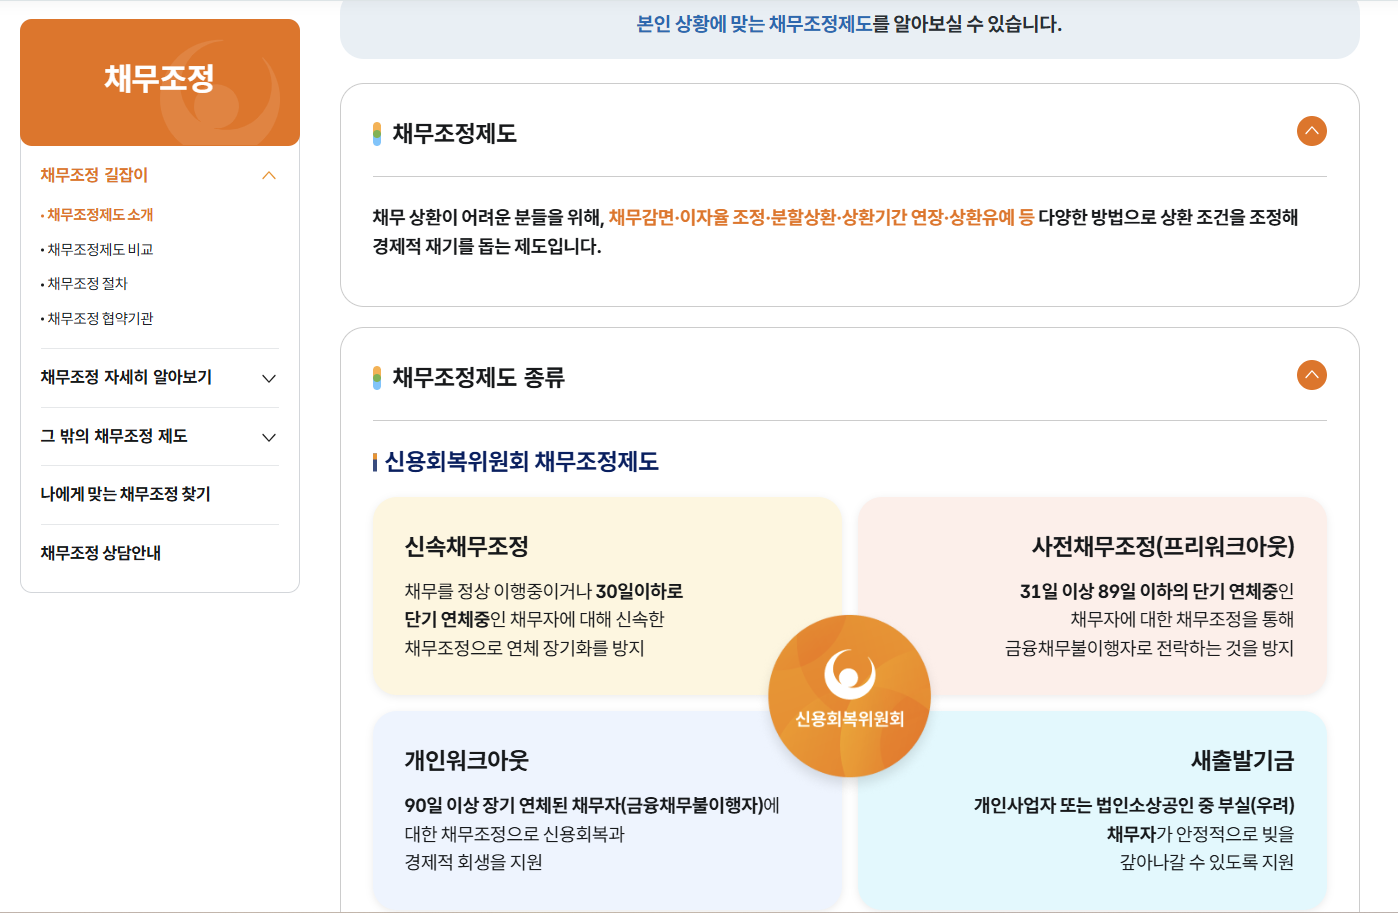This screenshot has height=913, width=1398.
Task: Click the 신용회복위원회 circular logo badge
Action: pos(849,696)
